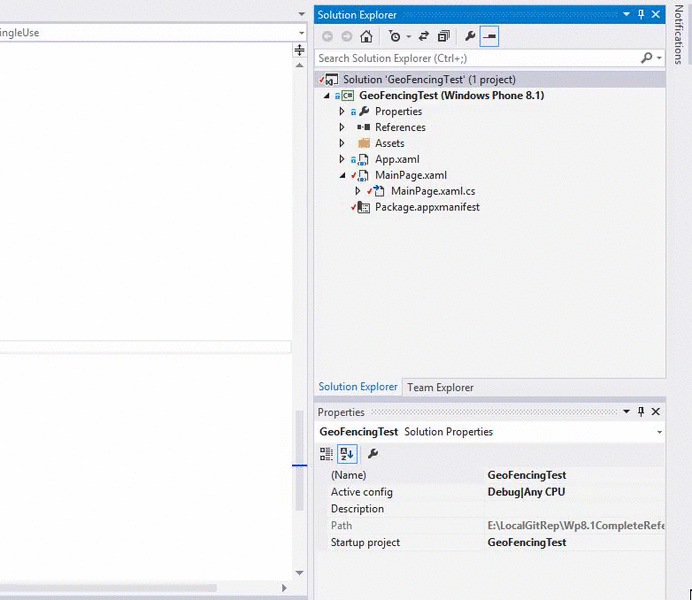Switch Properties grid to Categorized view

tap(327, 454)
